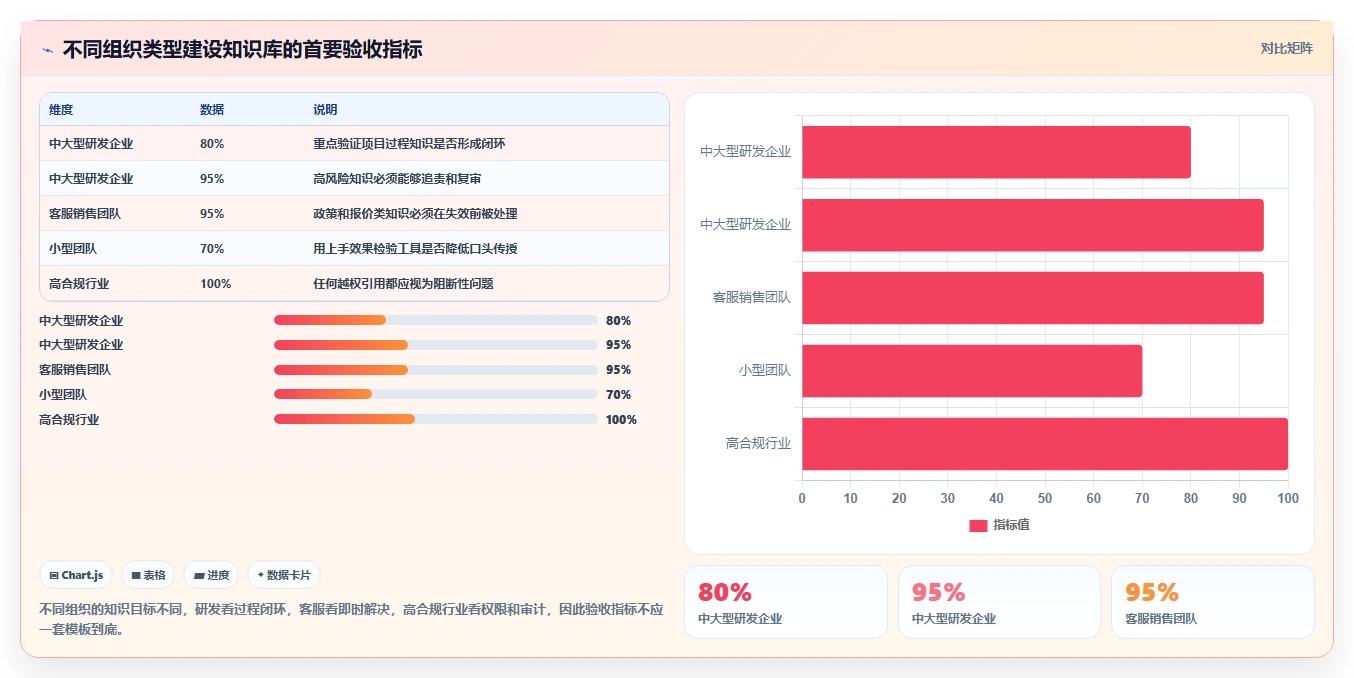
Task: Open the 对比矩阵 badge
Action: (1286, 48)
